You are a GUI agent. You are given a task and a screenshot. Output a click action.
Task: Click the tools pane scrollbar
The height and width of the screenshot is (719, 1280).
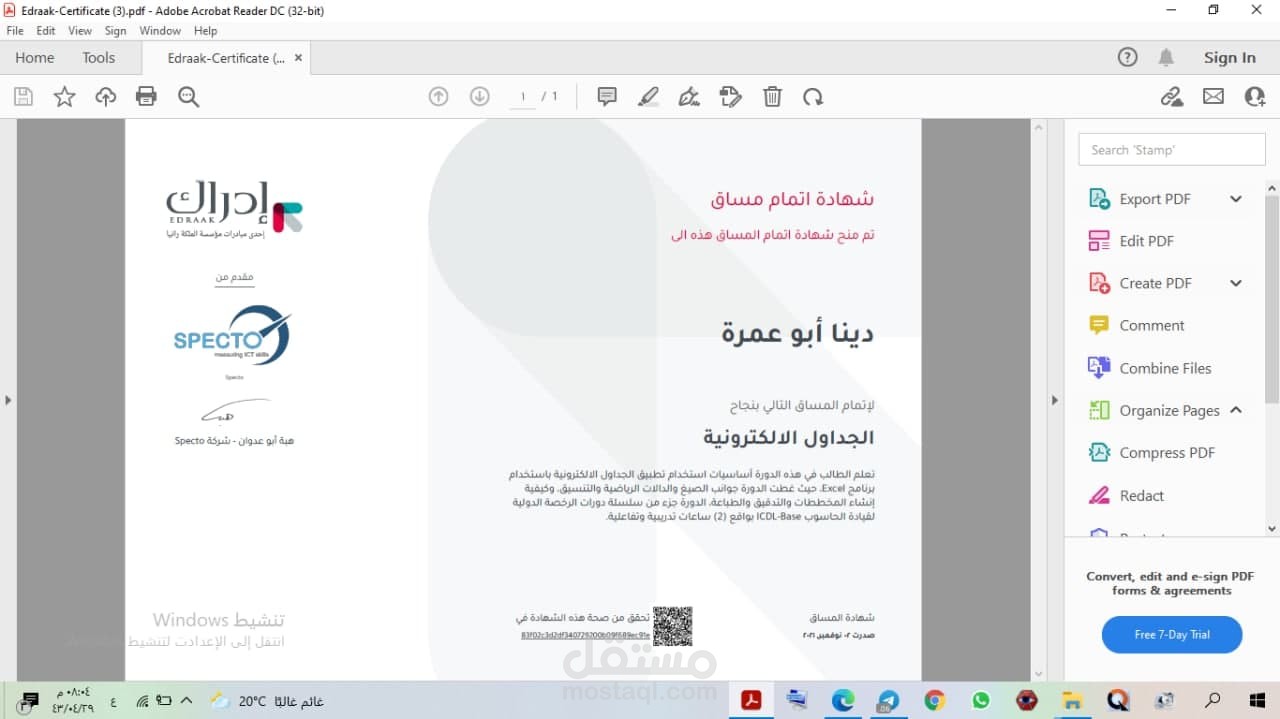tap(1272, 299)
